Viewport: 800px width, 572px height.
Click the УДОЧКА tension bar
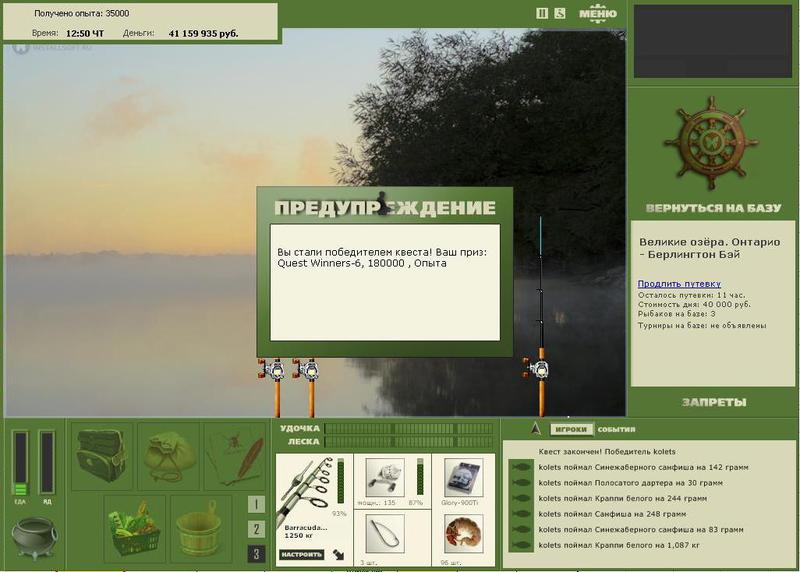tap(409, 428)
